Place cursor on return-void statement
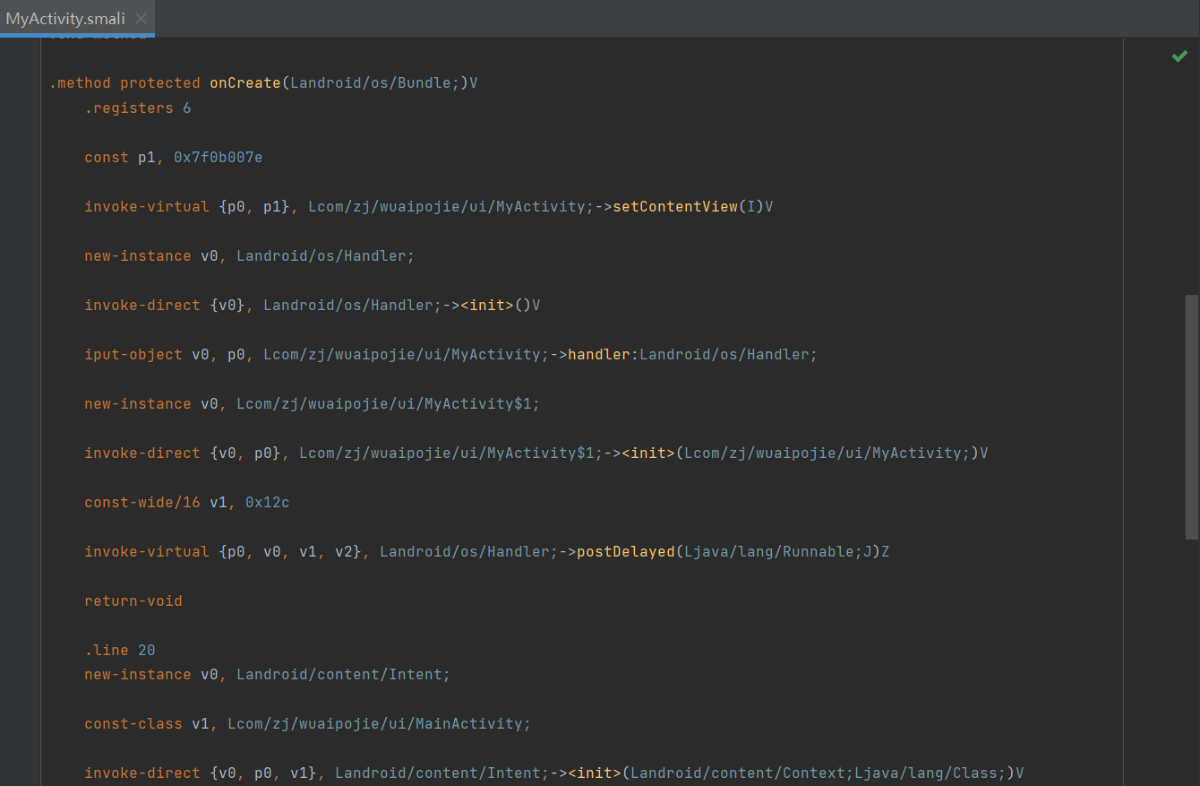The width and height of the screenshot is (1200, 786). pos(133,601)
